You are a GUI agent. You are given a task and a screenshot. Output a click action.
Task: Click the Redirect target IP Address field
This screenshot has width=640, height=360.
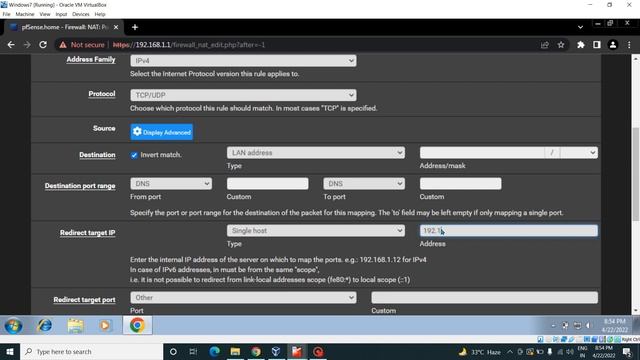[509, 231]
